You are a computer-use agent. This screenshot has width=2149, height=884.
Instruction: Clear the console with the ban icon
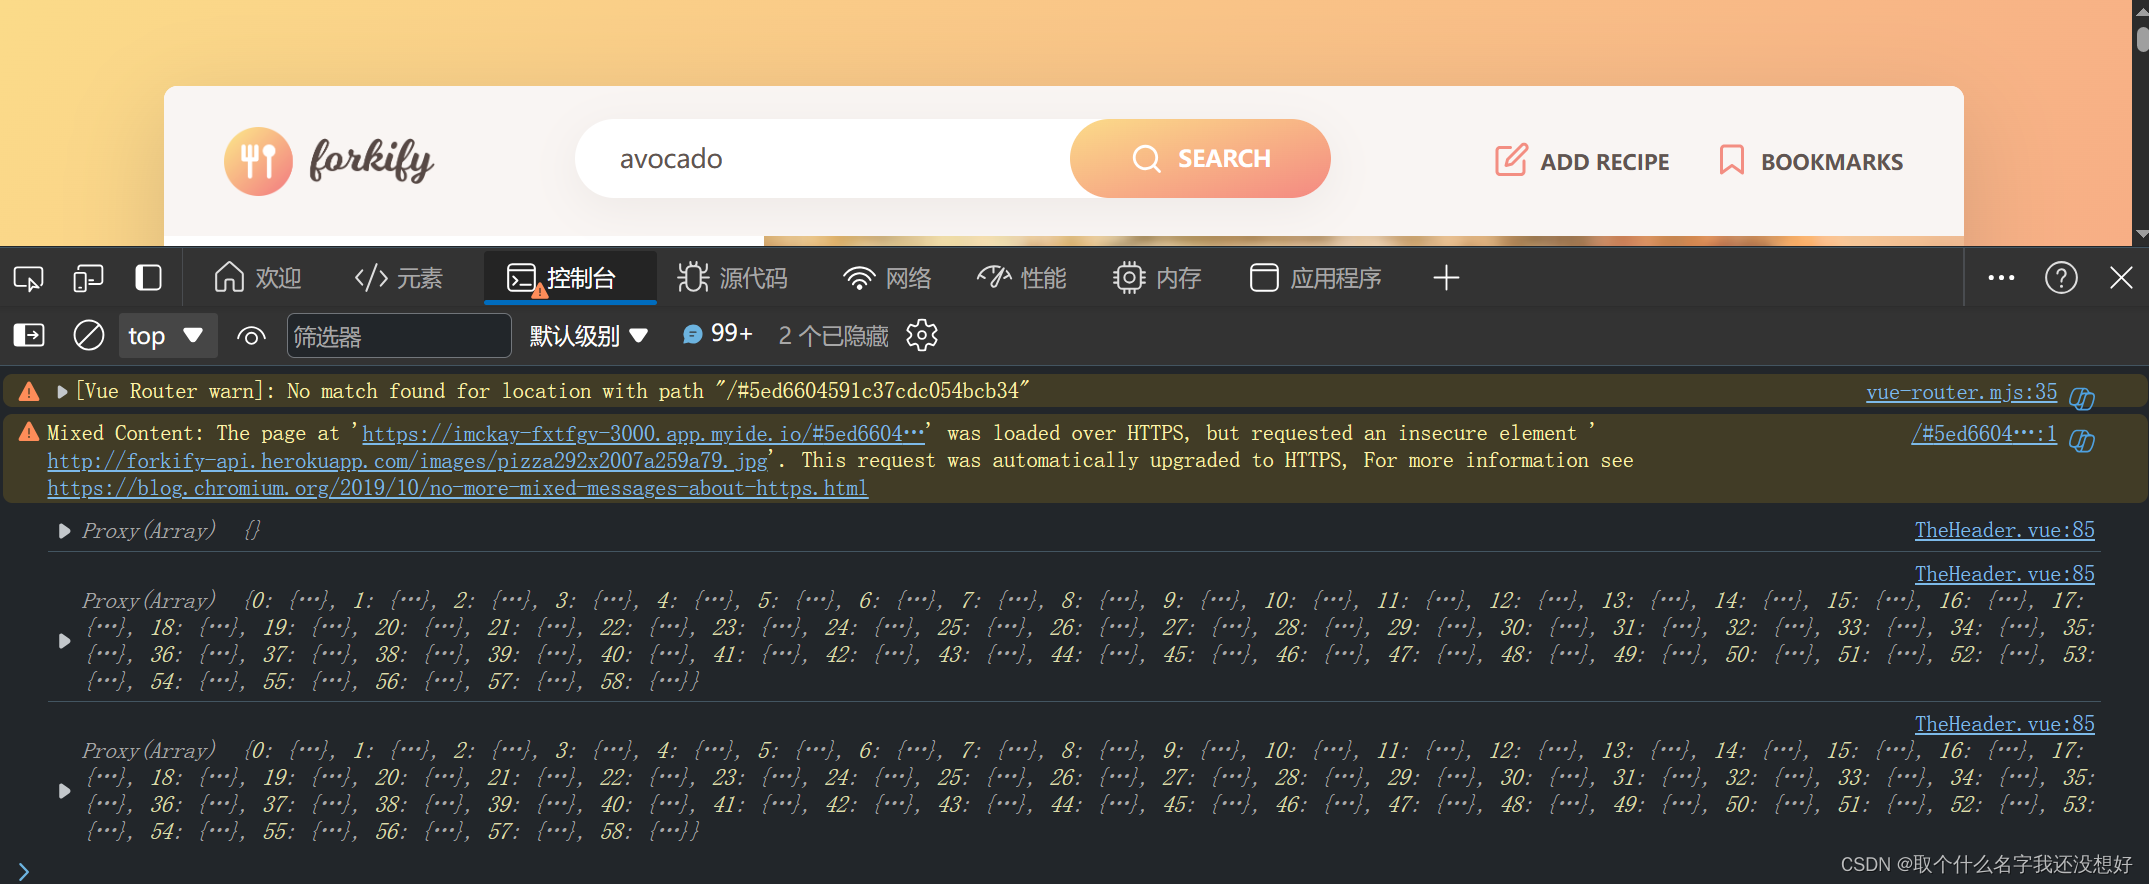pos(89,335)
